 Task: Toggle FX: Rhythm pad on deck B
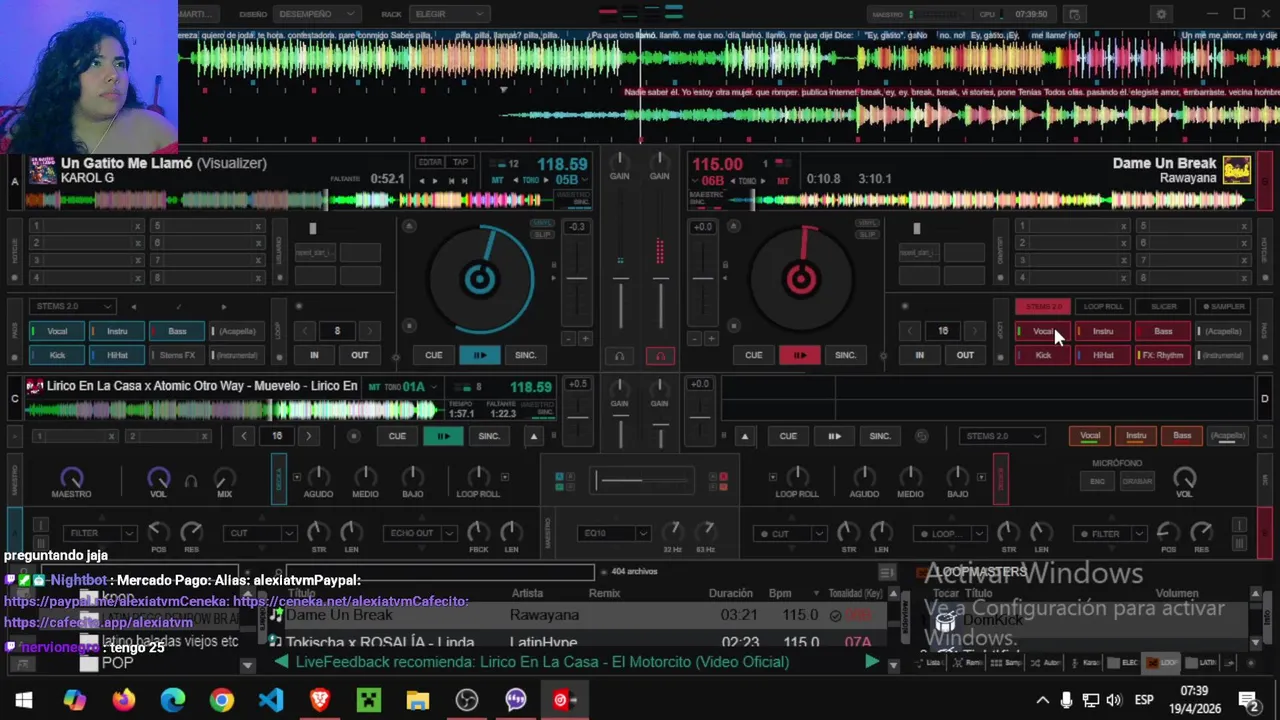[x=1163, y=355]
